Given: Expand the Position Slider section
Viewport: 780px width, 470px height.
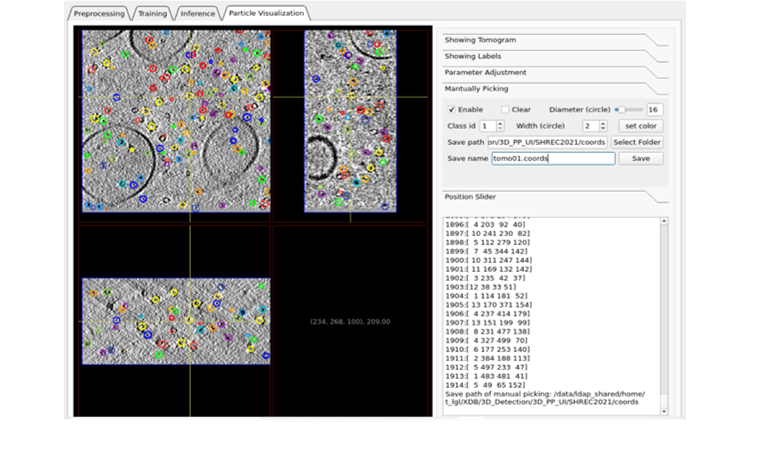Looking at the screenshot, I should click(468, 196).
